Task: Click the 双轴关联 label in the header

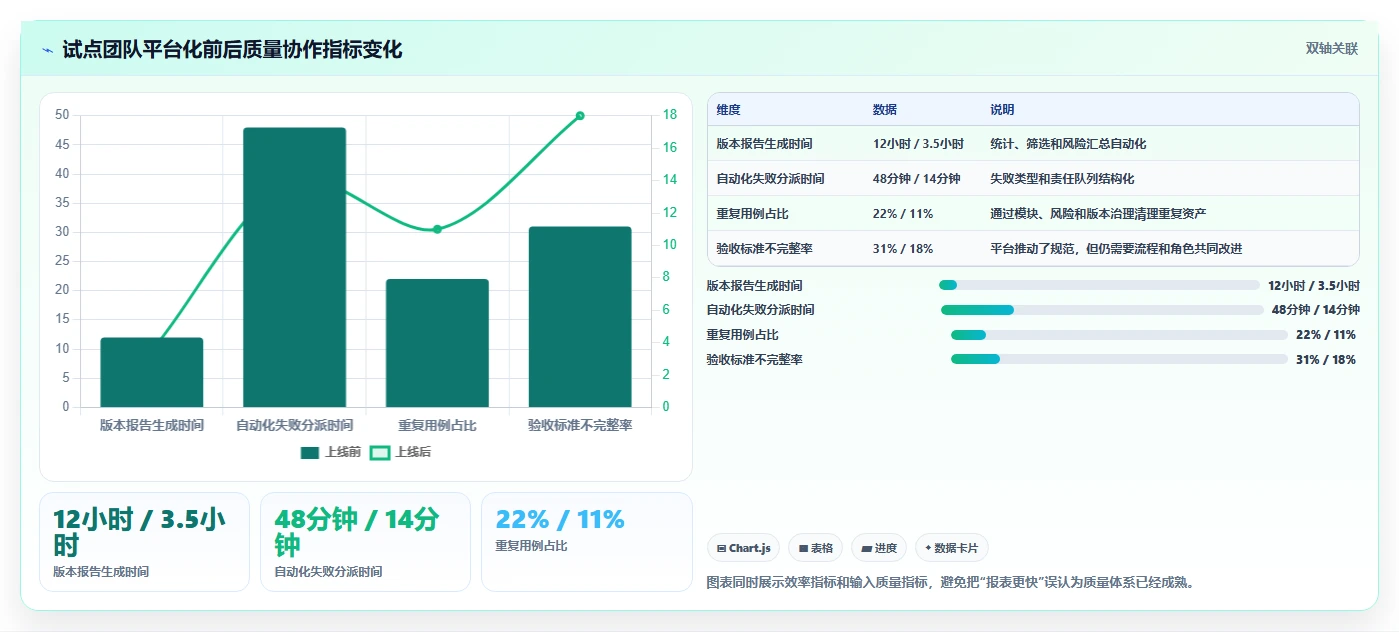Action: pos(1331,49)
